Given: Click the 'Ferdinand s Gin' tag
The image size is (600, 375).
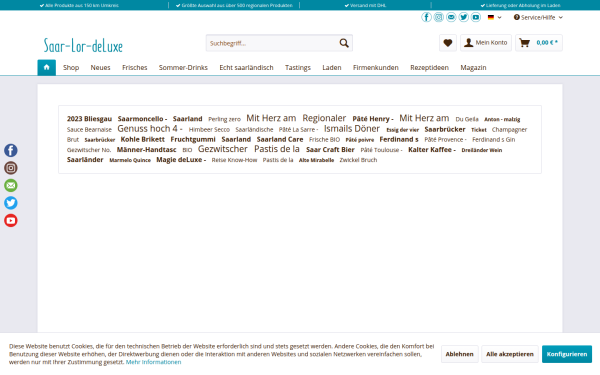Looking at the screenshot, I should [494, 140].
